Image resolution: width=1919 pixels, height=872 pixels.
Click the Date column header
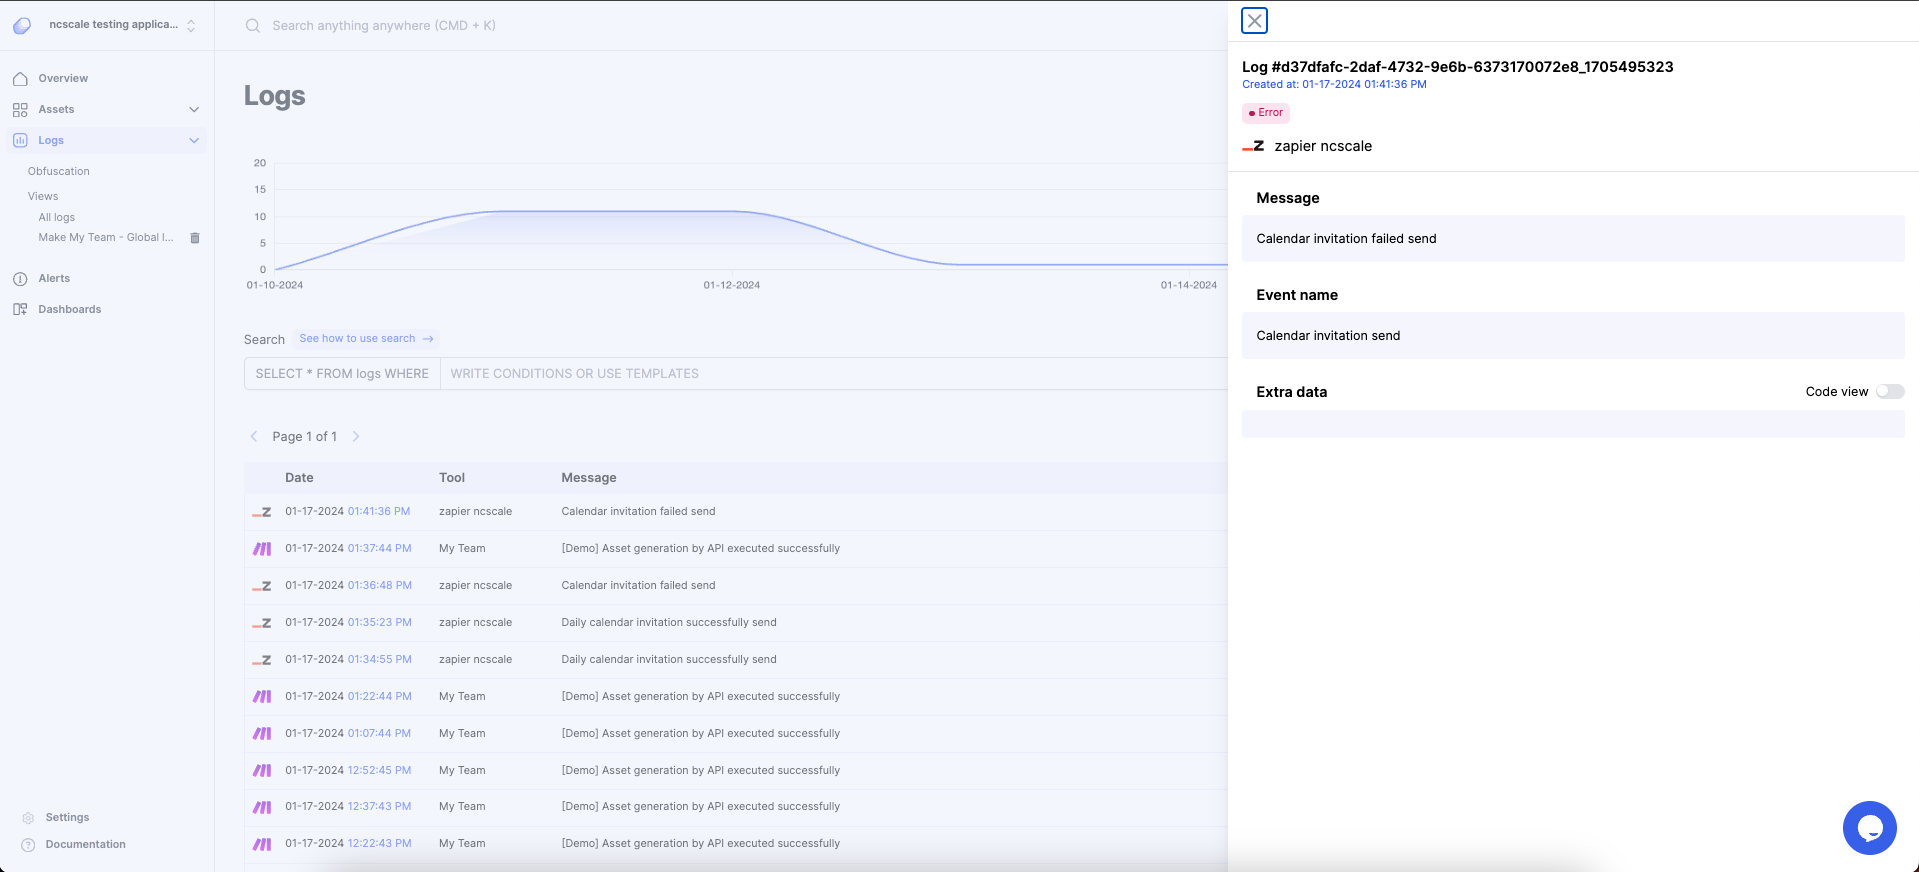click(299, 478)
